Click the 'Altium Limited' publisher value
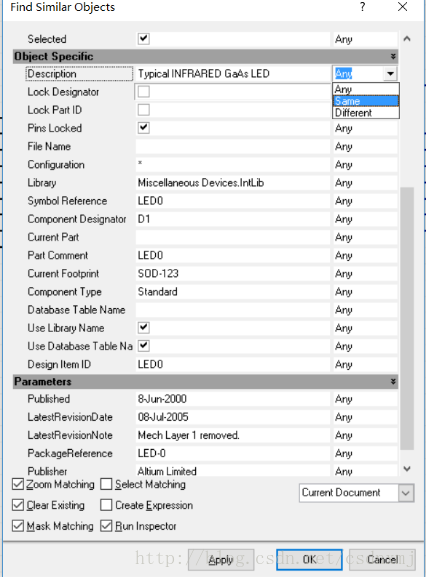426x578 pixels. (x=167, y=471)
